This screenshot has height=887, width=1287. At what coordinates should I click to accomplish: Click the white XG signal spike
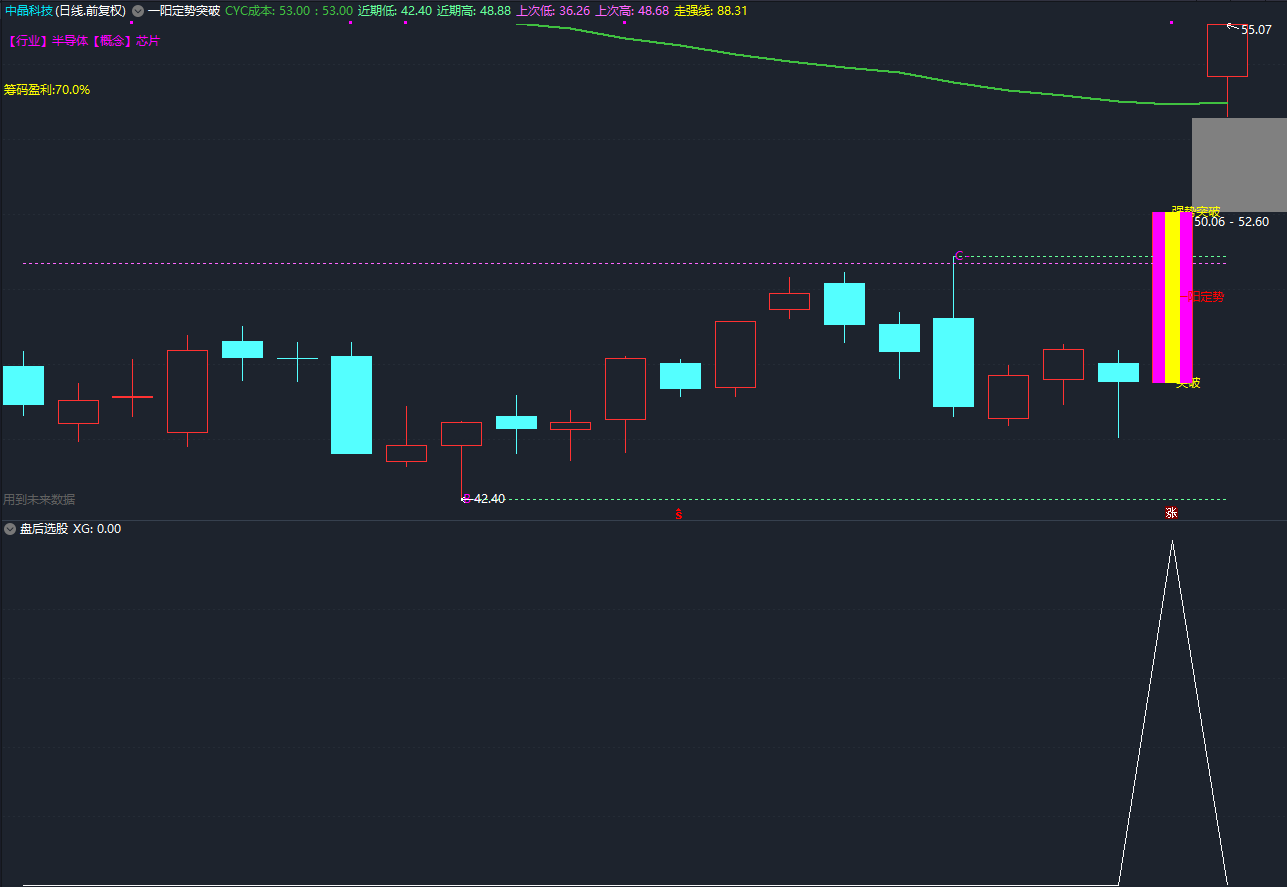[1172, 712]
